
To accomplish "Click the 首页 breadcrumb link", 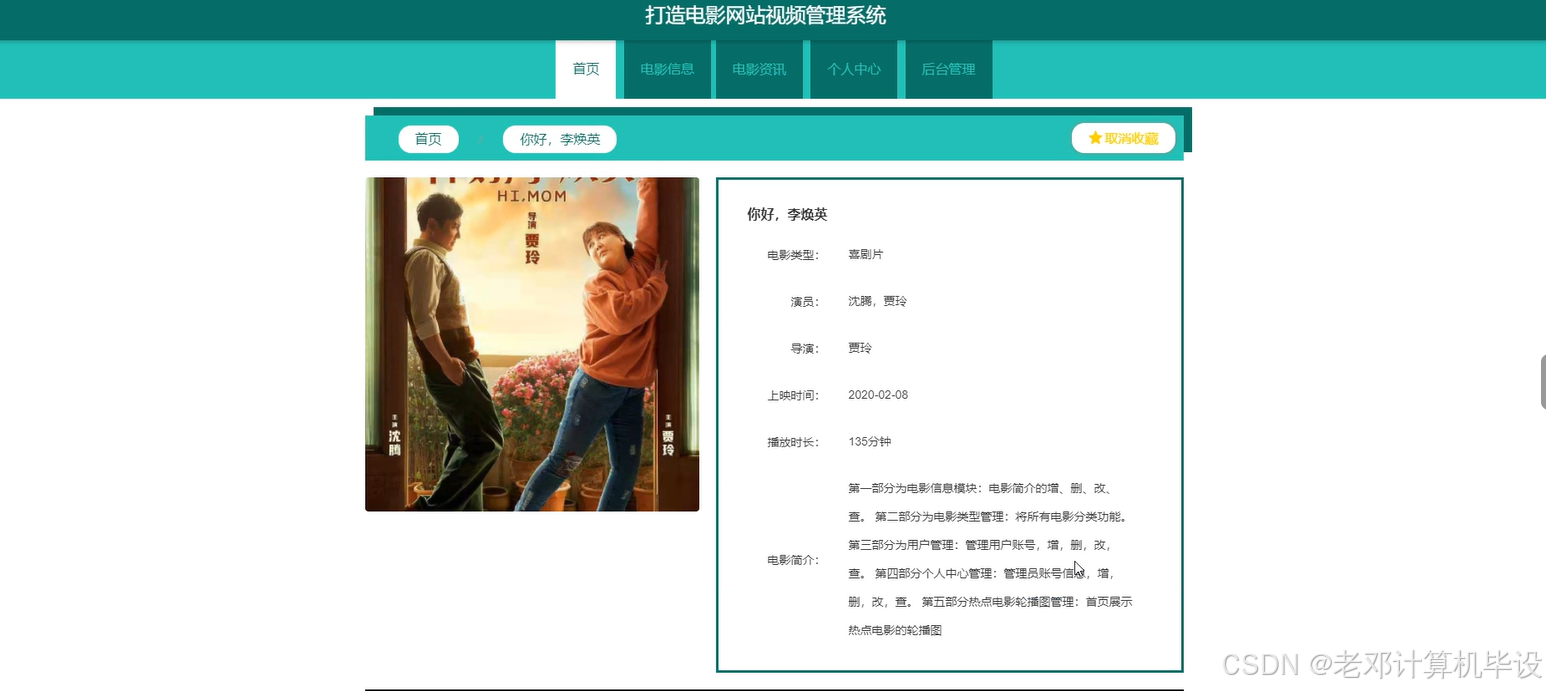I will [x=428, y=139].
